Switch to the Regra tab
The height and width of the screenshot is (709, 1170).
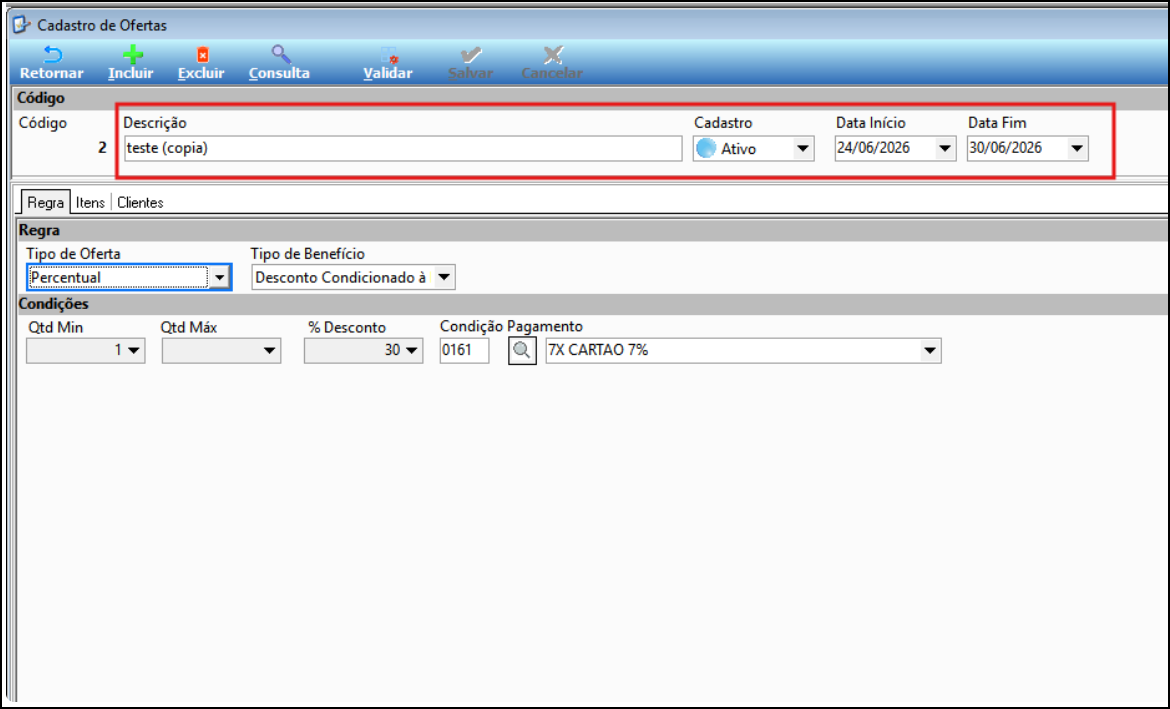(x=46, y=202)
